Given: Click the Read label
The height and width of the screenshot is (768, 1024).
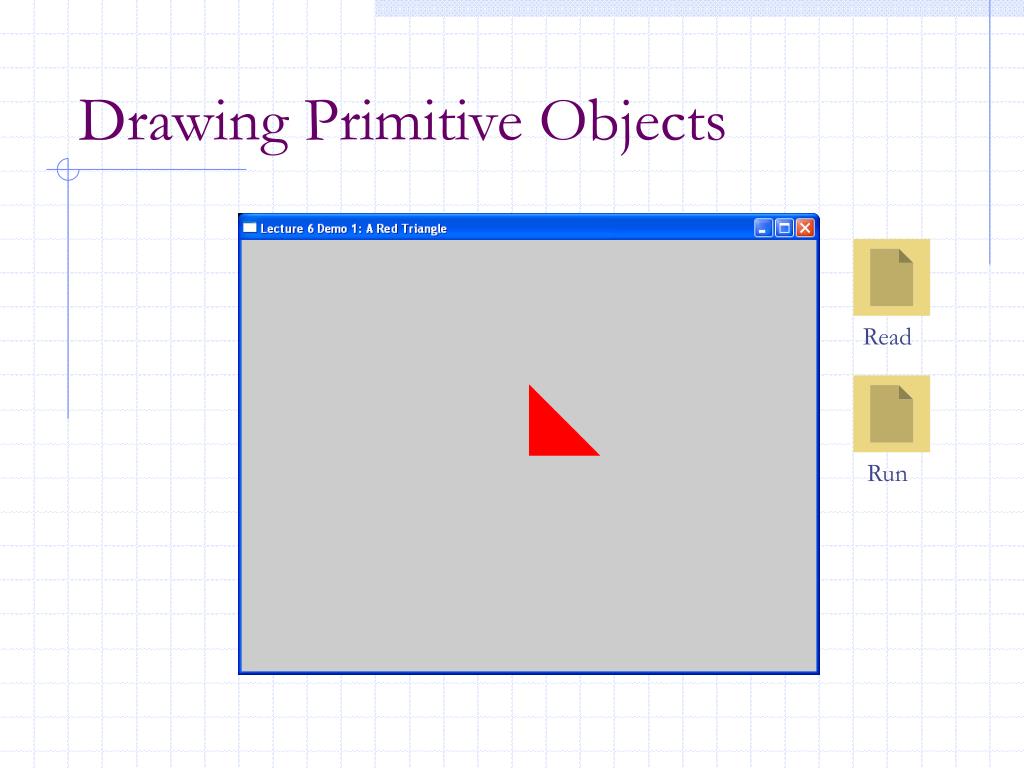Looking at the screenshot, I should pyautogui.click(x=887, y=337).
